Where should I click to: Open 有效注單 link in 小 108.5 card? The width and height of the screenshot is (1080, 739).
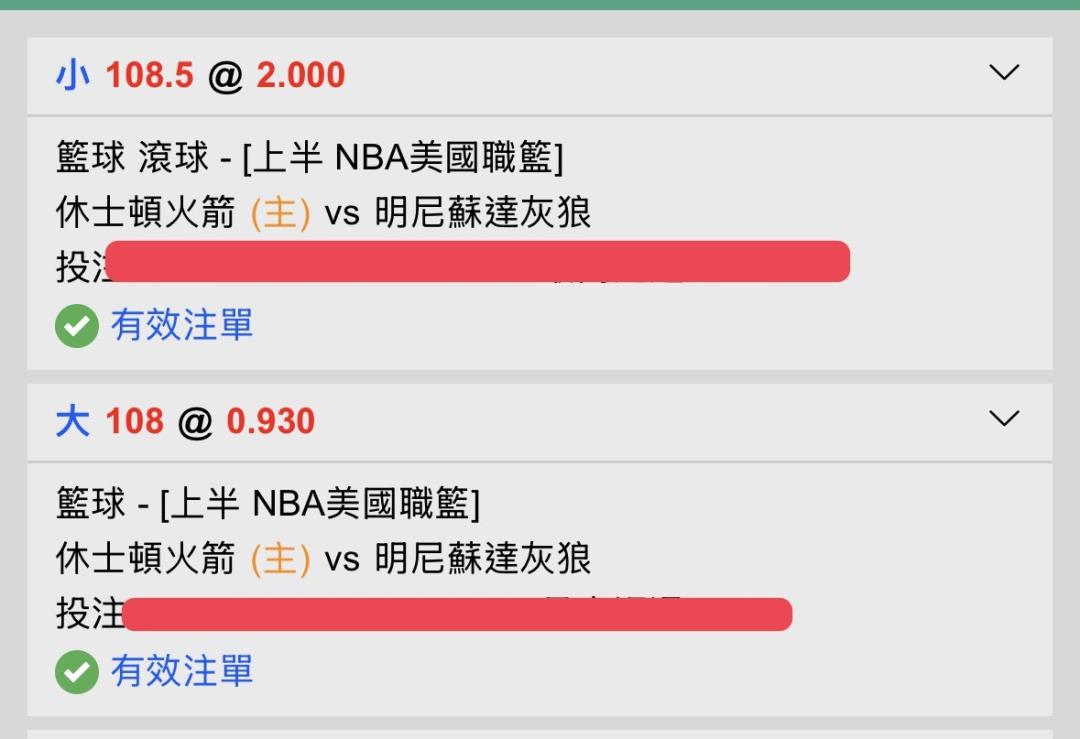[x=182, y=325]
